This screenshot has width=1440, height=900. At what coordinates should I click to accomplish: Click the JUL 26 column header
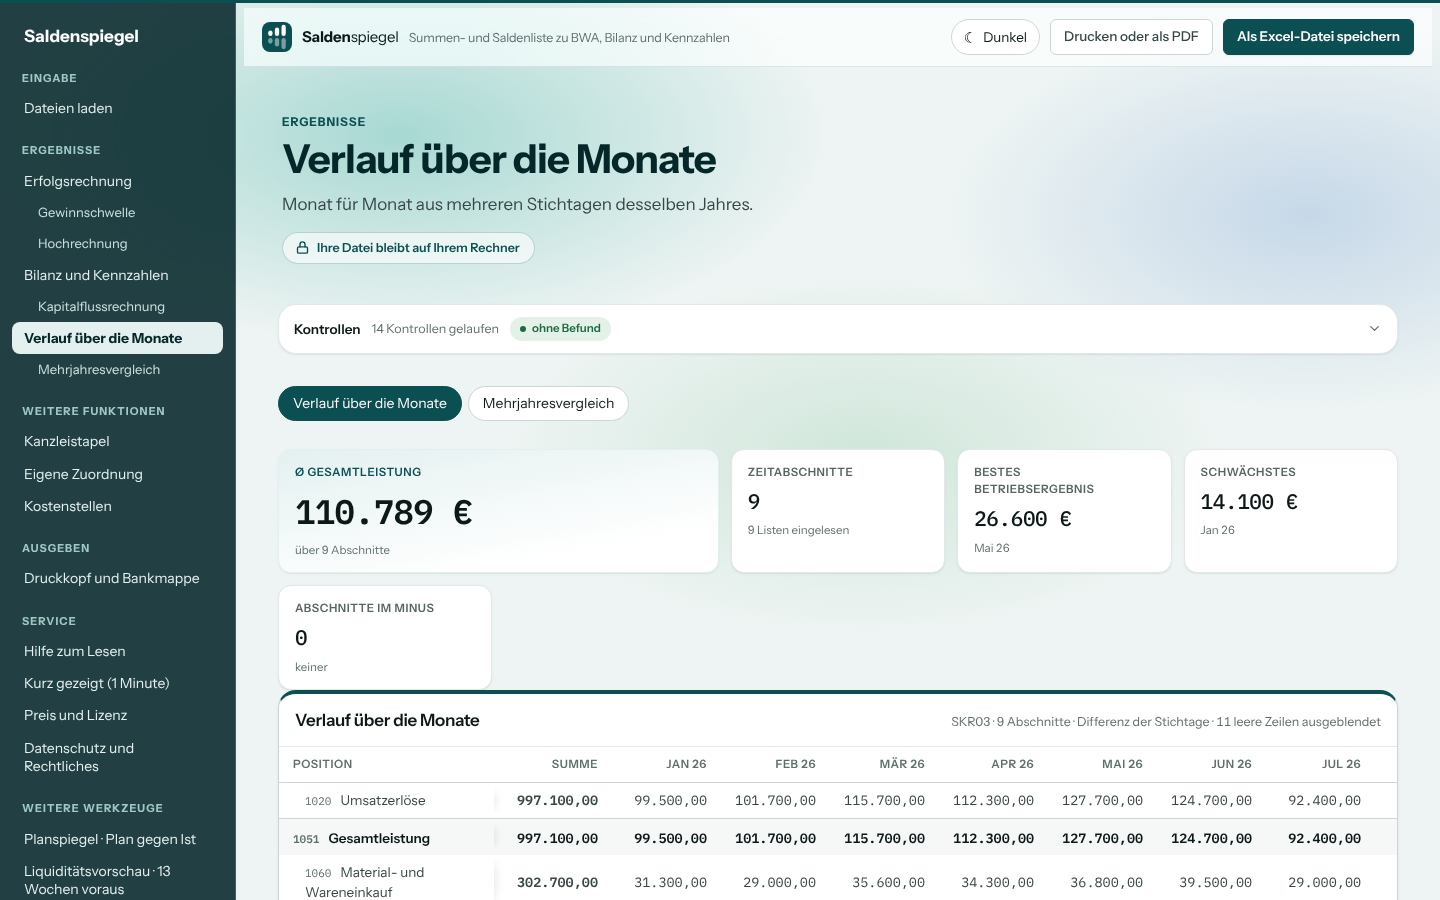tap(1341, 764)
